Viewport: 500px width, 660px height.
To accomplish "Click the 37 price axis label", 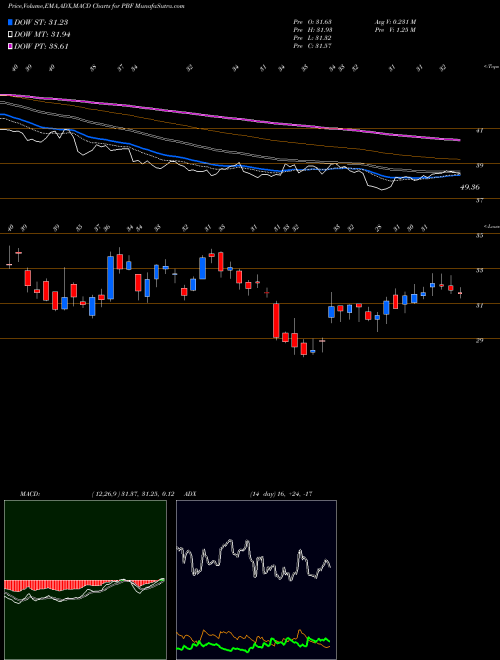I will (x=479, y=201).
